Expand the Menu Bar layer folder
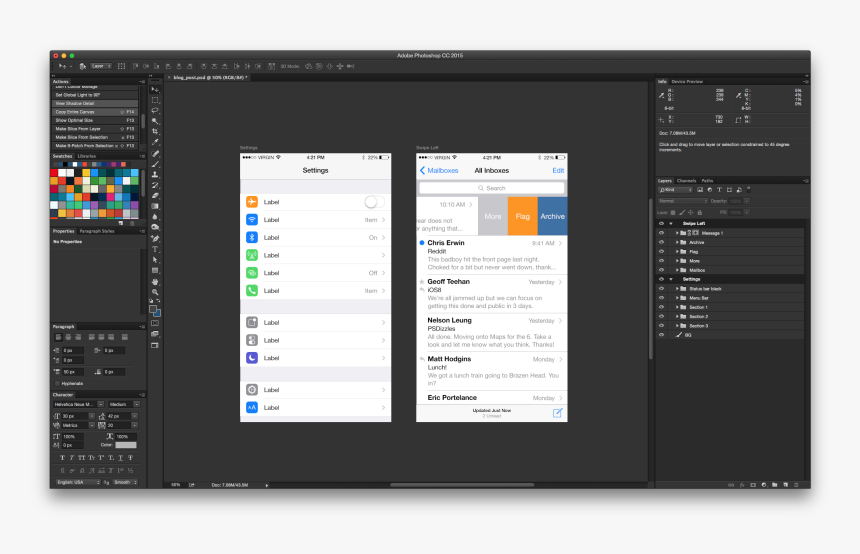860x554 pixels. pyautogui.click(x=677, y=298)
